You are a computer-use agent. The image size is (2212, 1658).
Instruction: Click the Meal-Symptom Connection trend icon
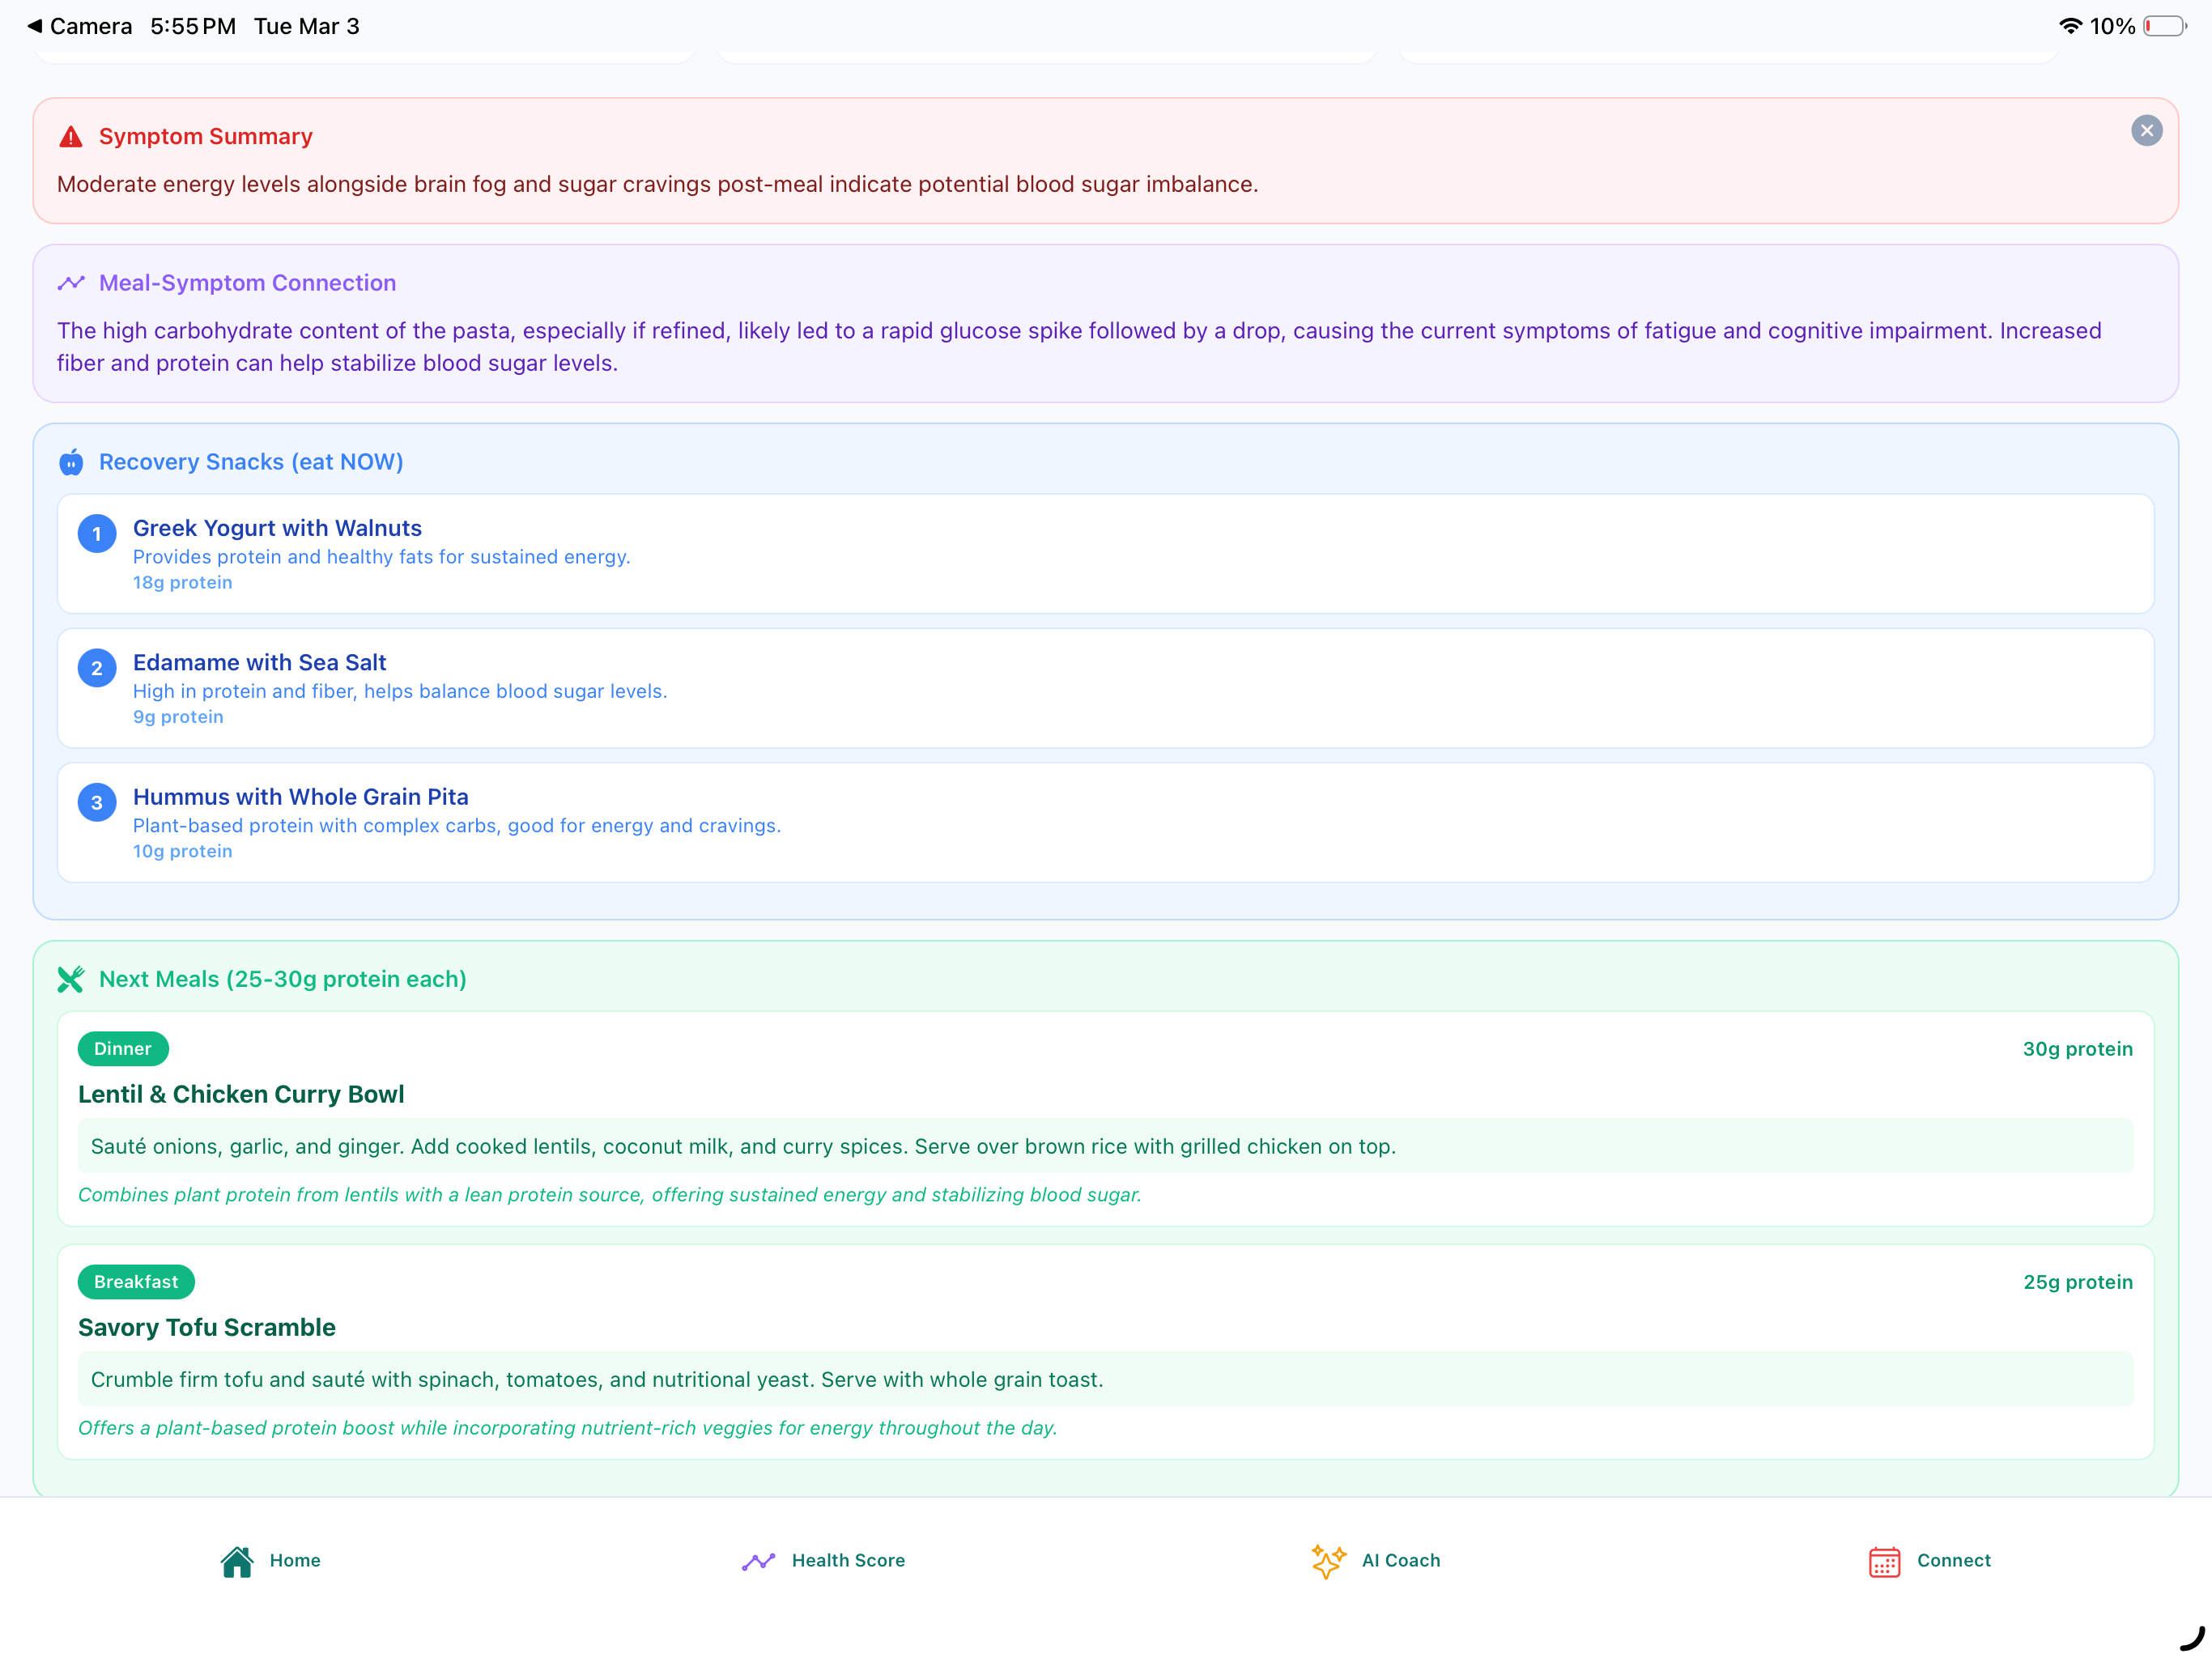click(71, 283)
